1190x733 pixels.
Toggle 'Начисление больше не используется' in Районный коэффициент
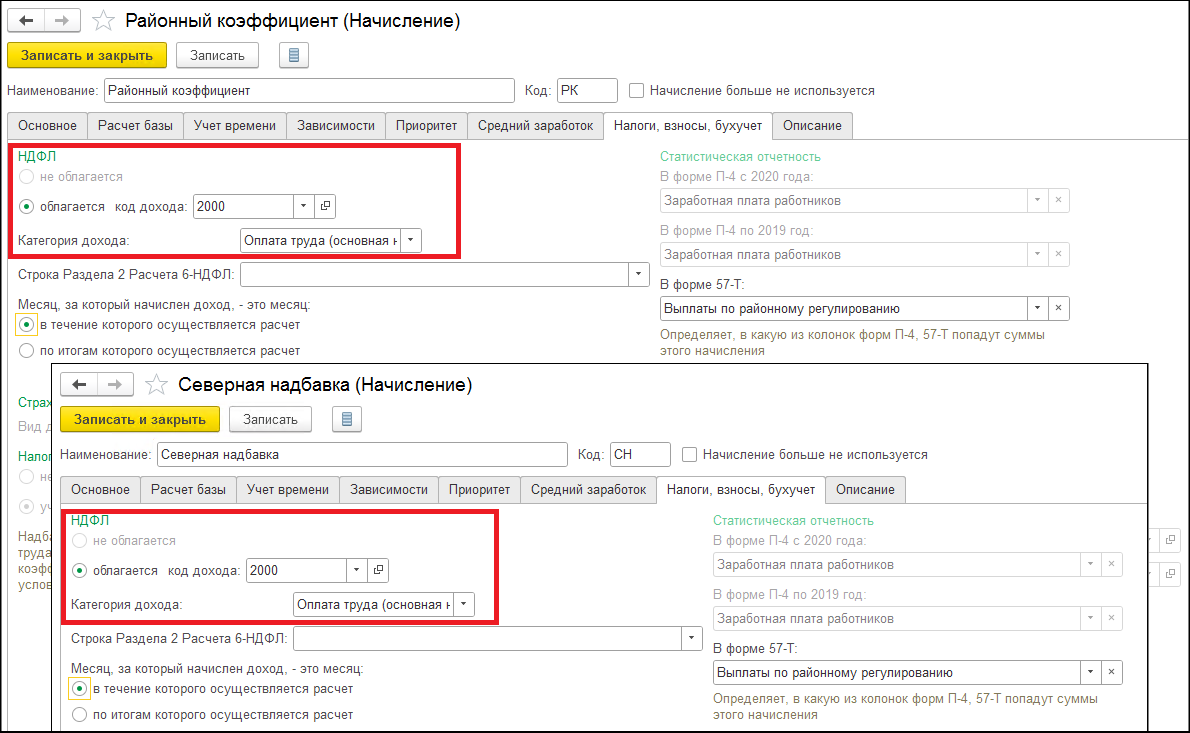point(637,91)
